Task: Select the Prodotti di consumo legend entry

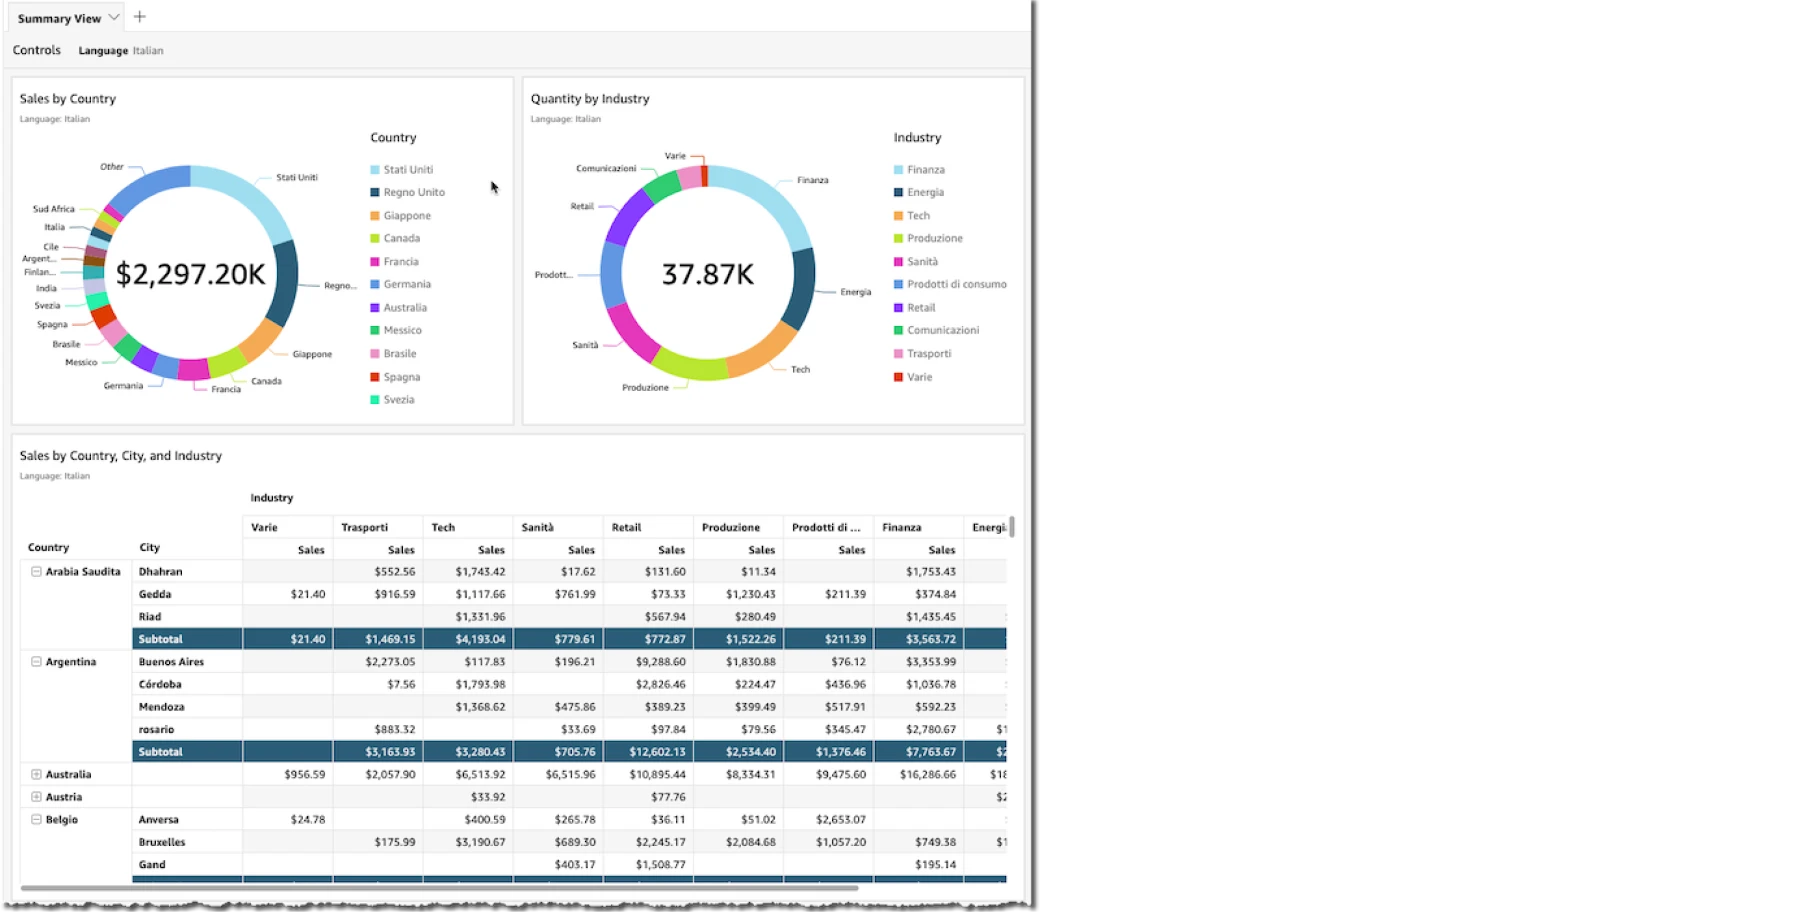Action: coord(956,285)
